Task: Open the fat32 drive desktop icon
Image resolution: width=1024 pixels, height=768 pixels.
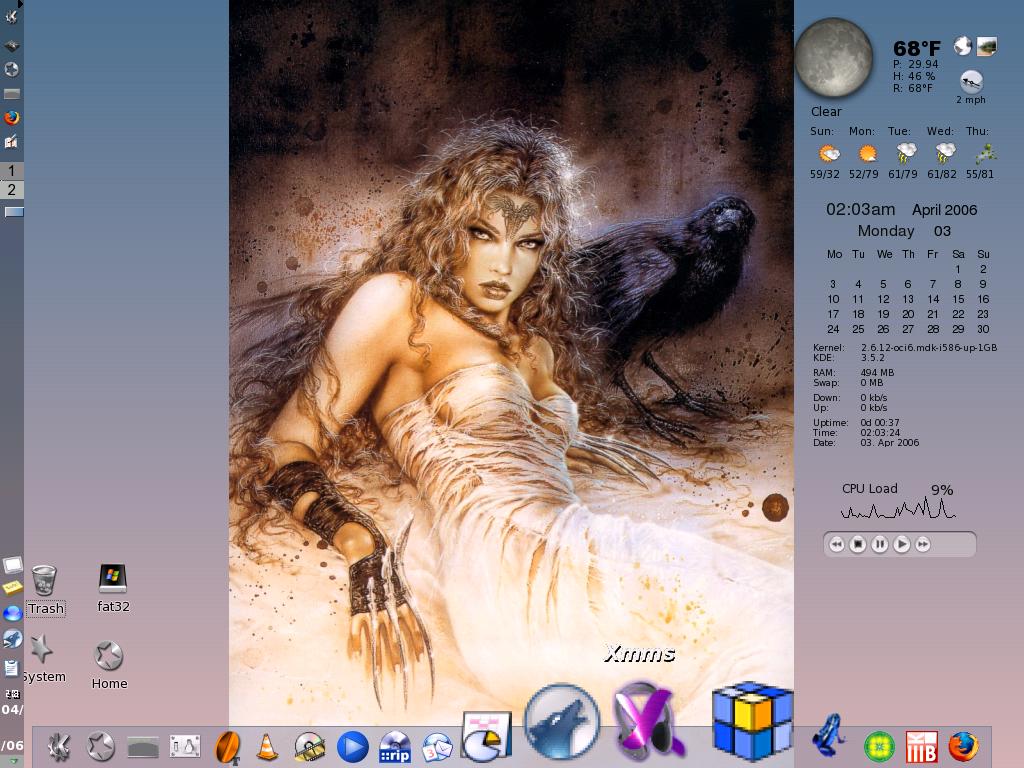Action: click(113, 588)
